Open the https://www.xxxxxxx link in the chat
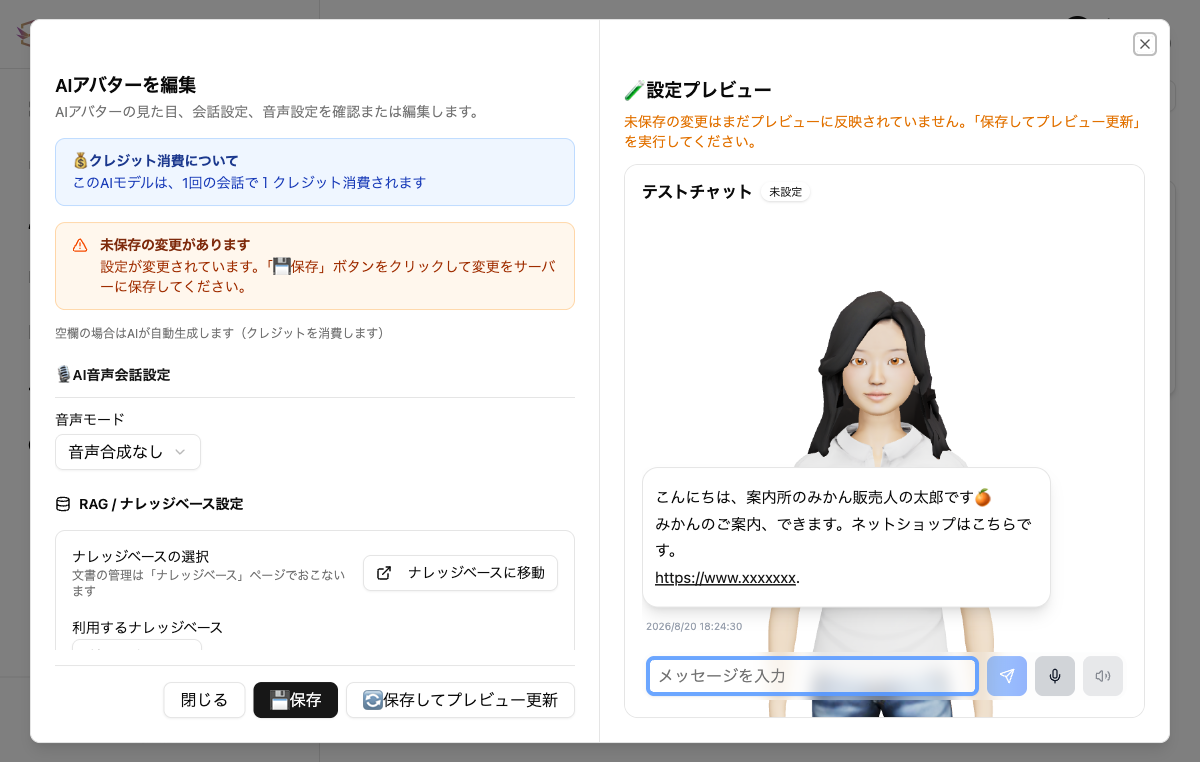Screen dimensions: 1200x762 click(725, 578)
